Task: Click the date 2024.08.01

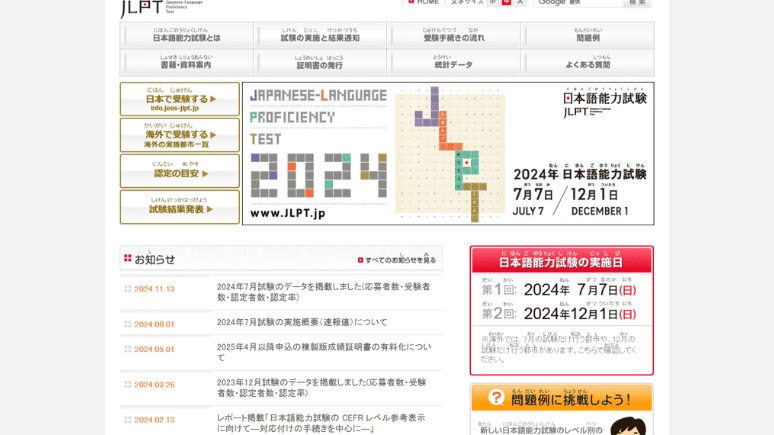Action: click(x=155, y=324)
